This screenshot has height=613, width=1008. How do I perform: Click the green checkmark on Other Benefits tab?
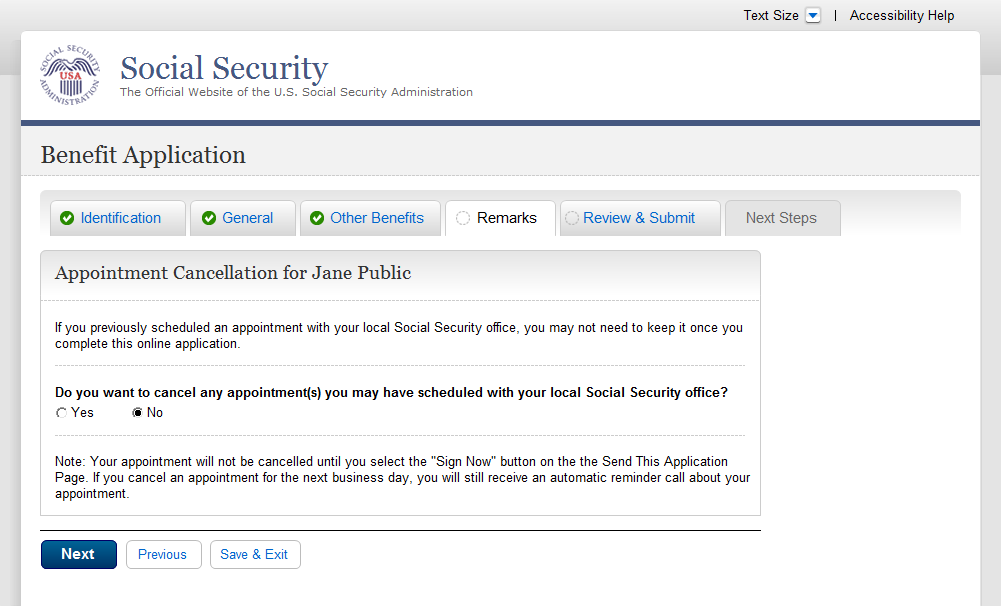click(317, 219)
